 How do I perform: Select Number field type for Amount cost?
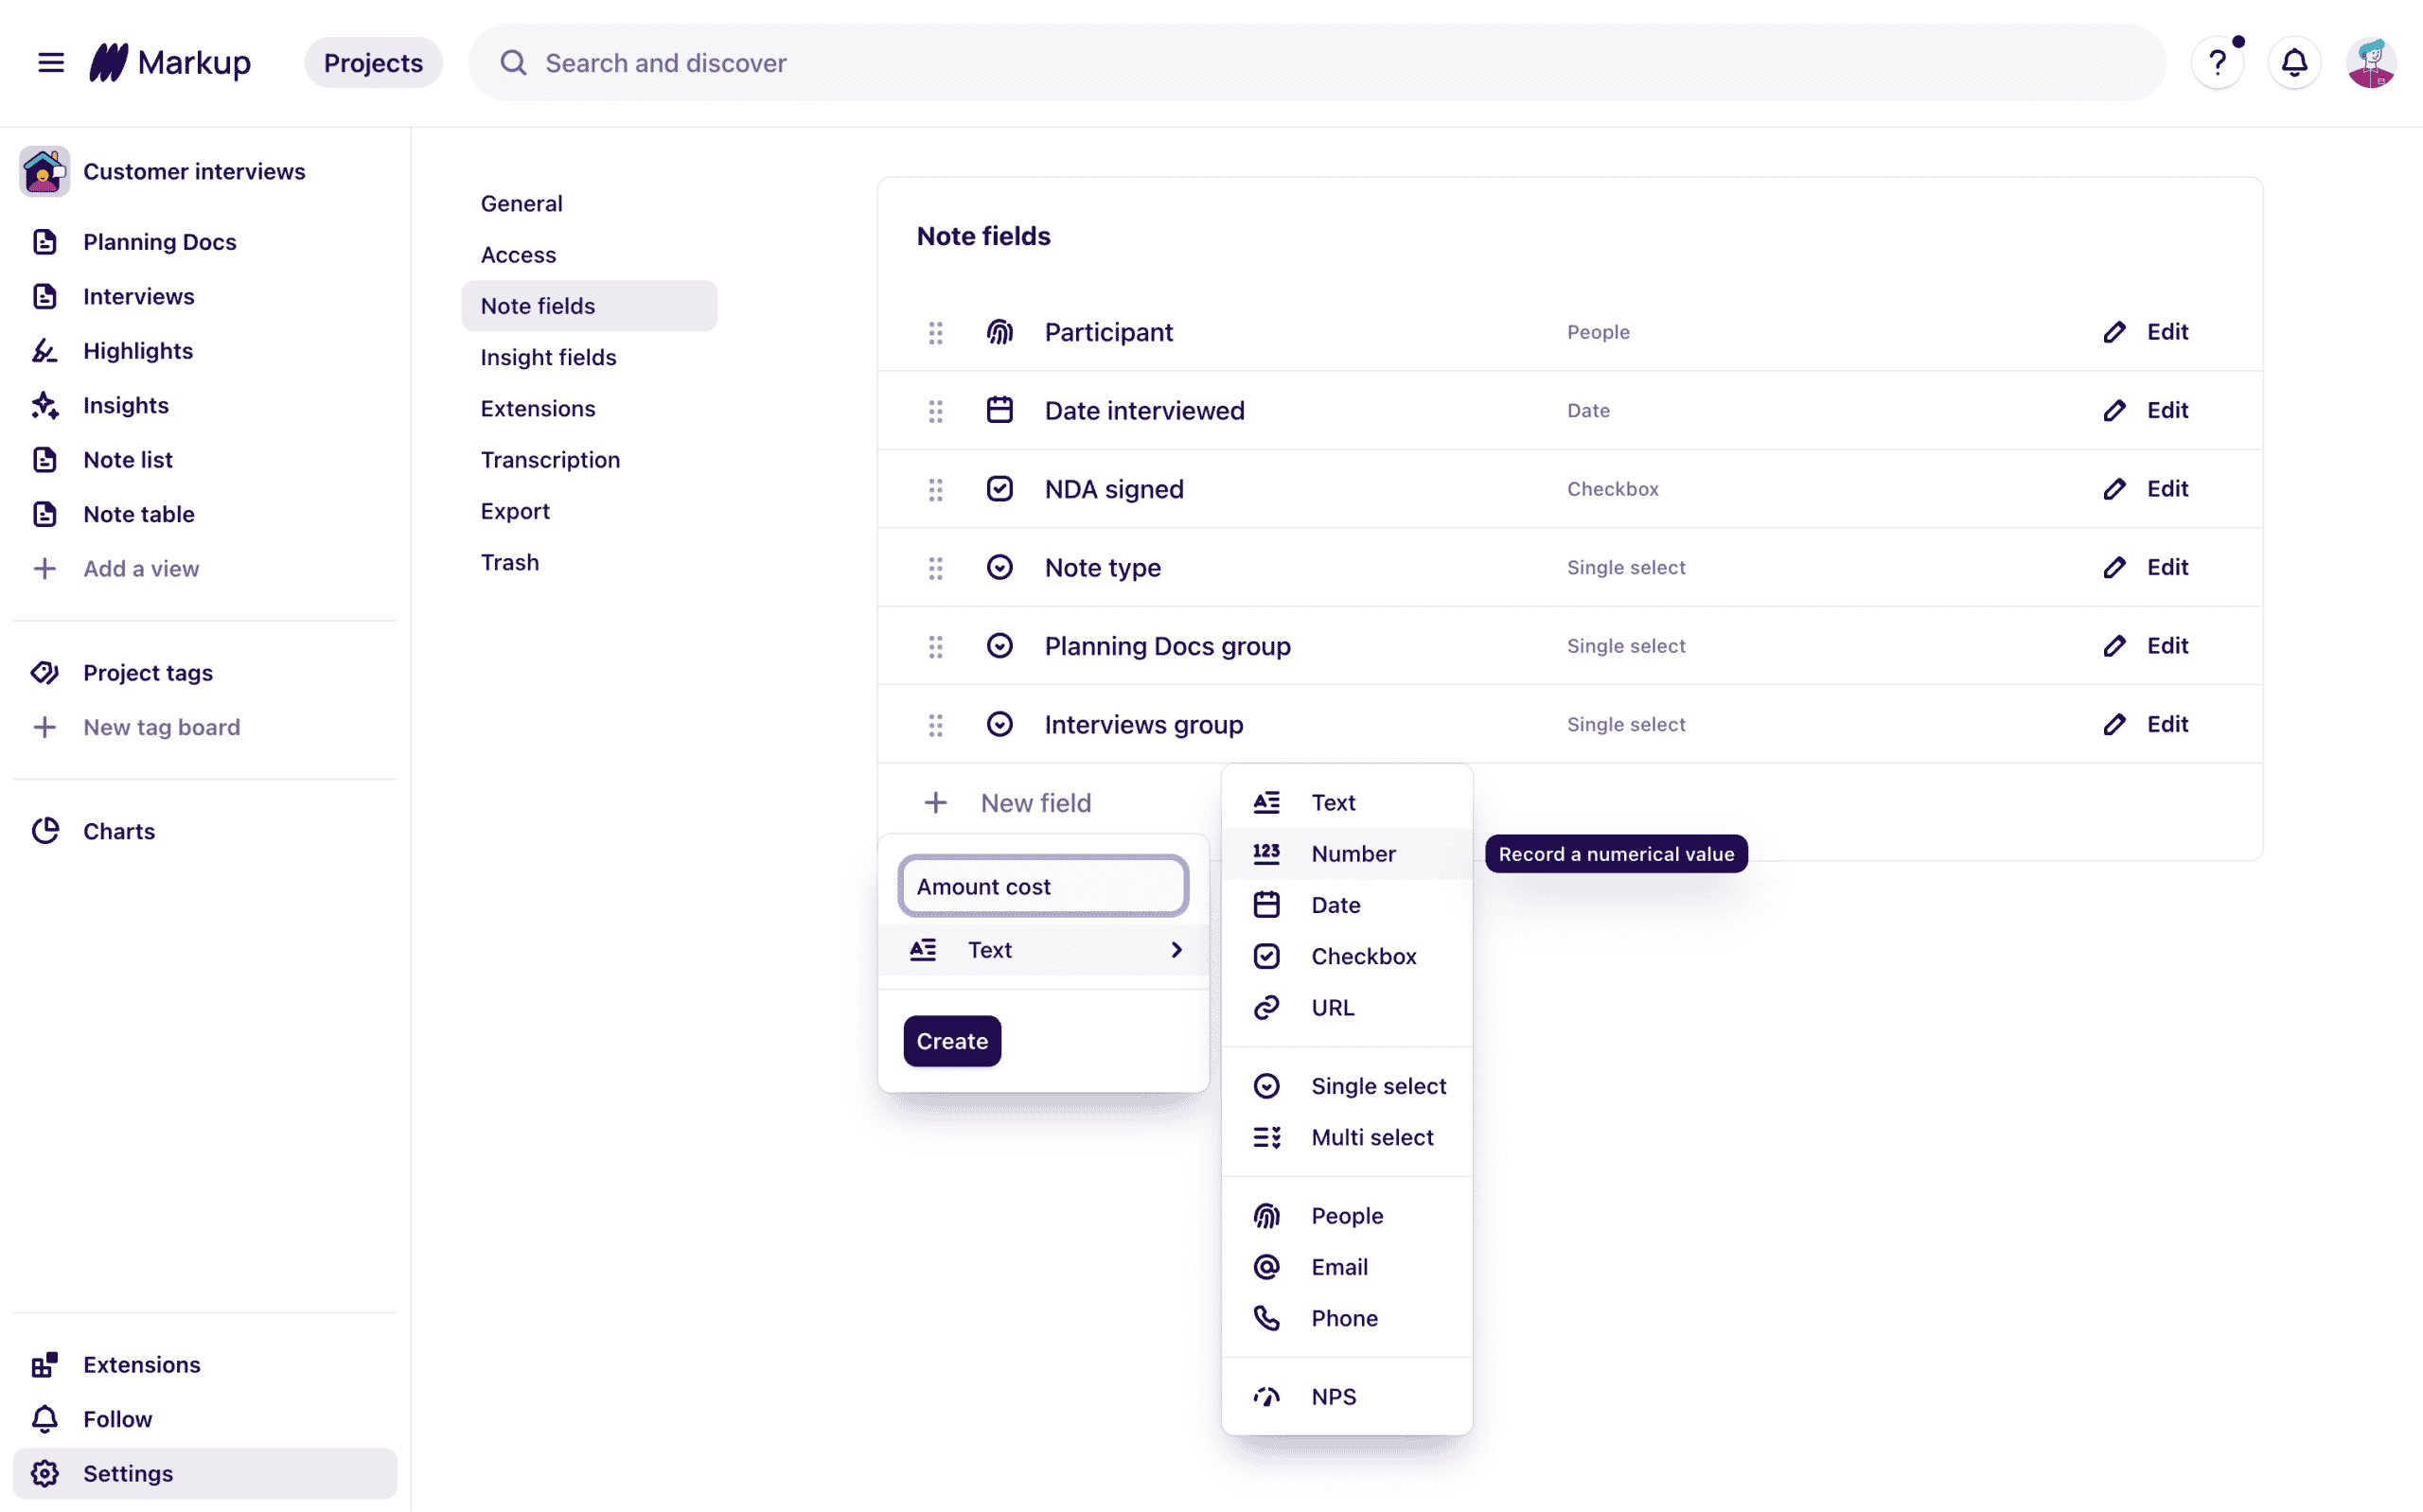click(1353, 853)
